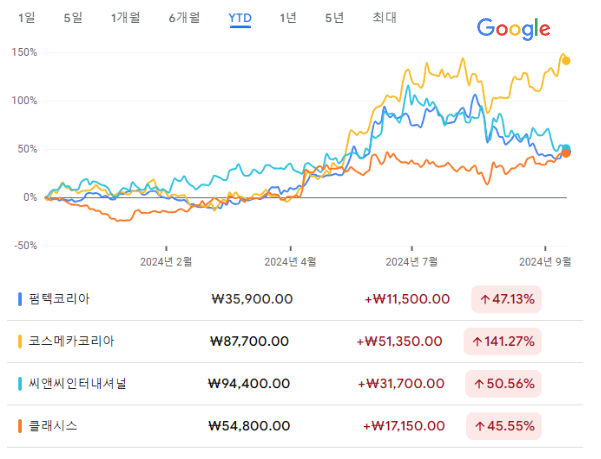601x459 pixels.
Task: Click the orange color marker for 클래시스
Action: (x=20, y=426)
